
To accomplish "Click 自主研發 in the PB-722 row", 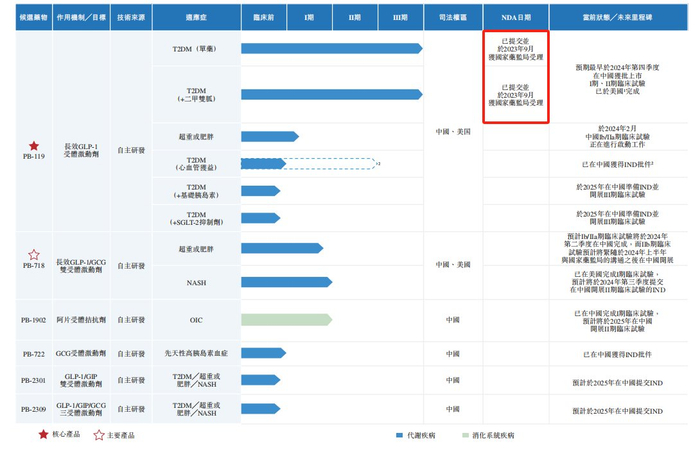I will point(131,354).
